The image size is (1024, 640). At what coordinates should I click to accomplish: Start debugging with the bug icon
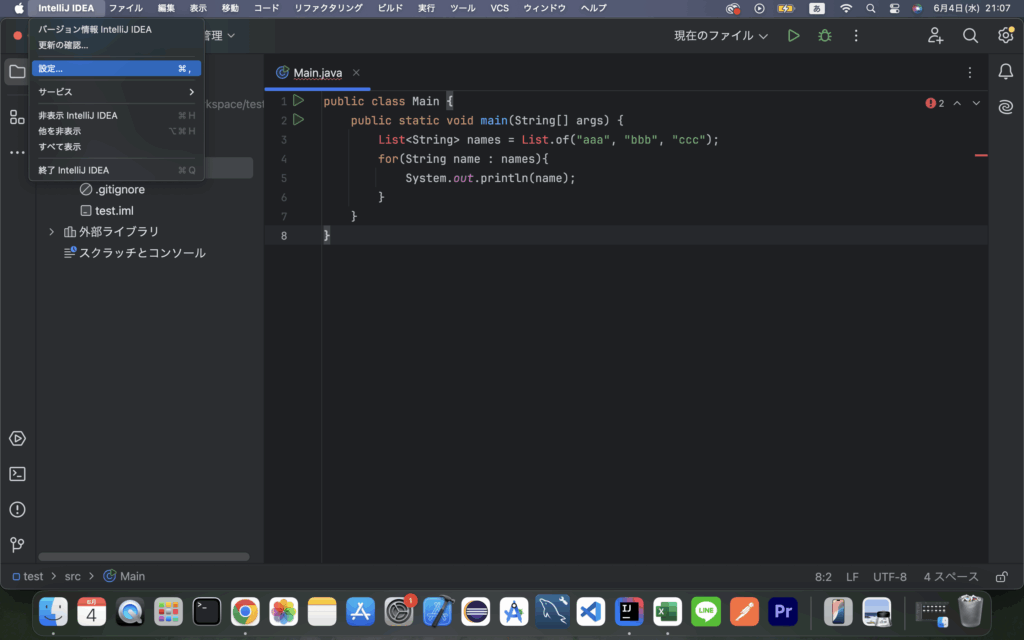click(x=824, y=36)
